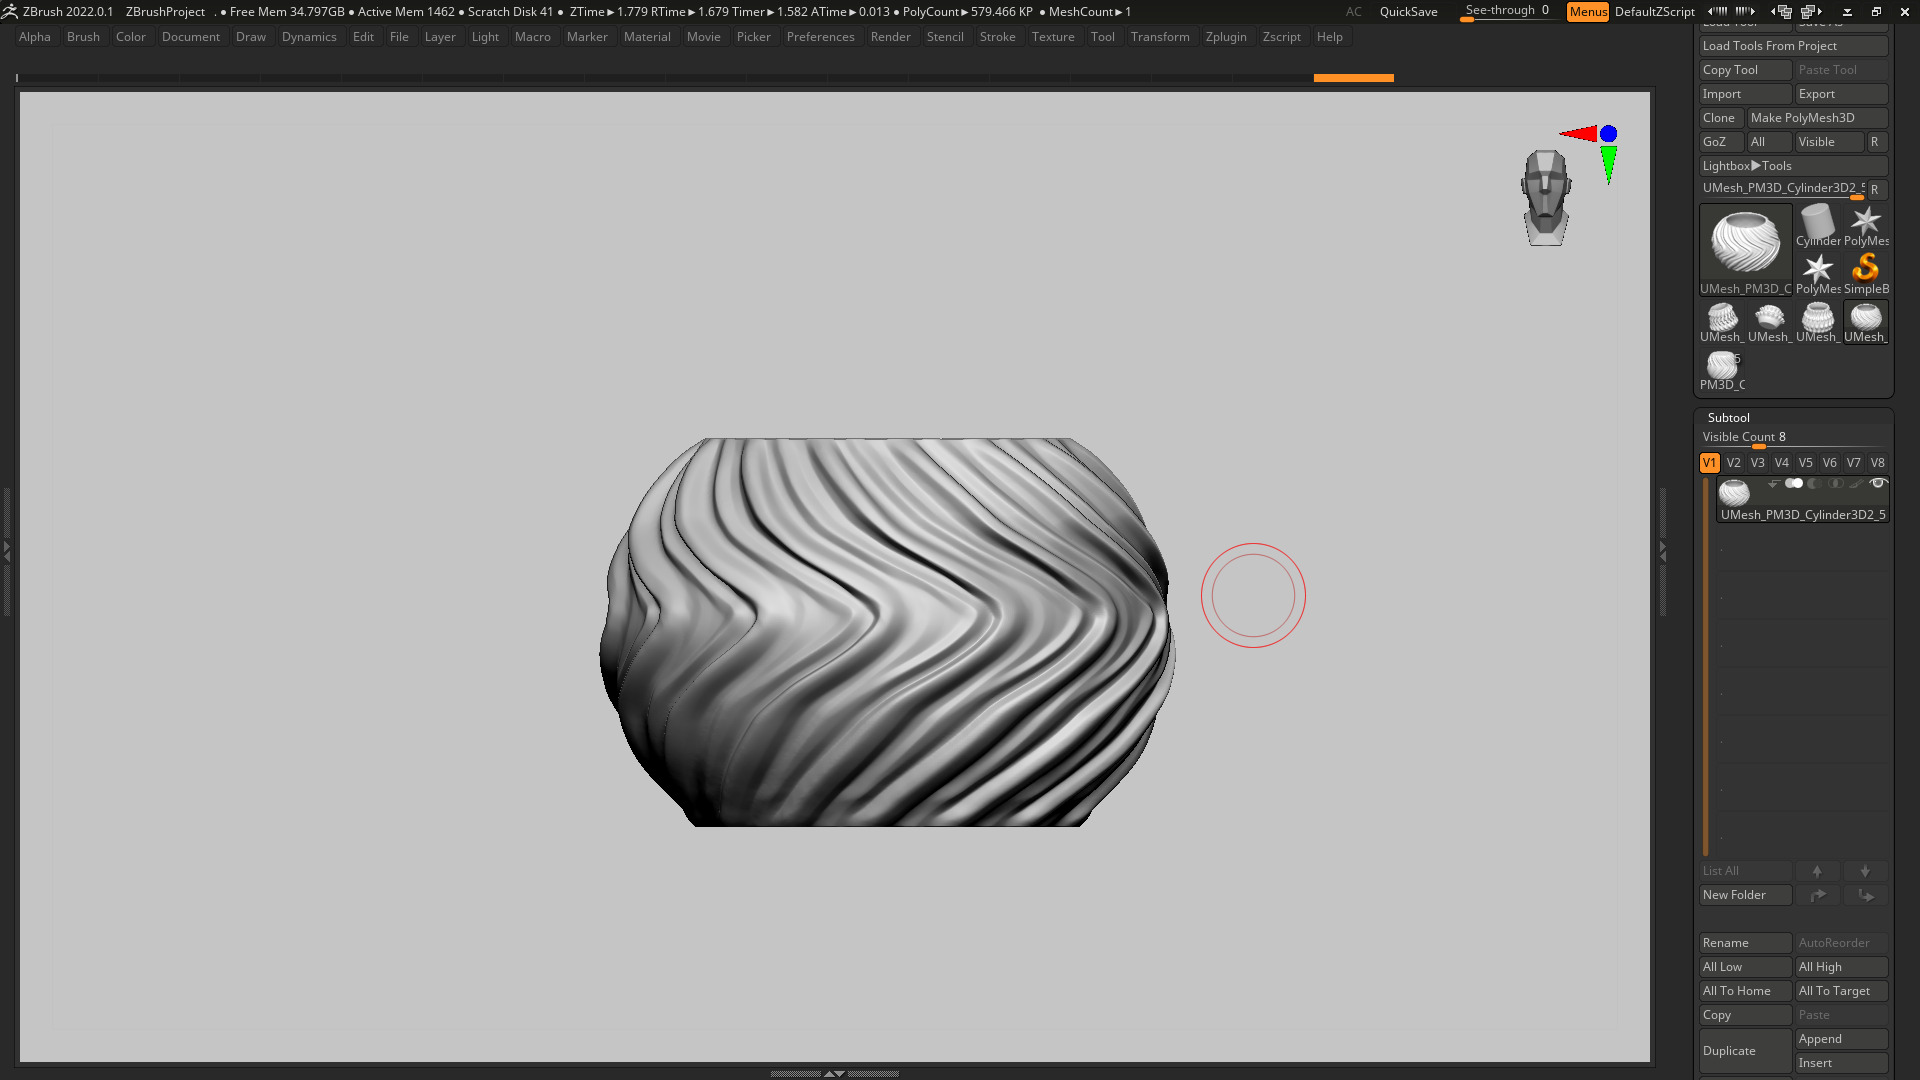This screenshot has height=1080, width=1920.
Task: Collapse the Subtool palette section header
Action: pyautogui.click(x=1728, y=418)
